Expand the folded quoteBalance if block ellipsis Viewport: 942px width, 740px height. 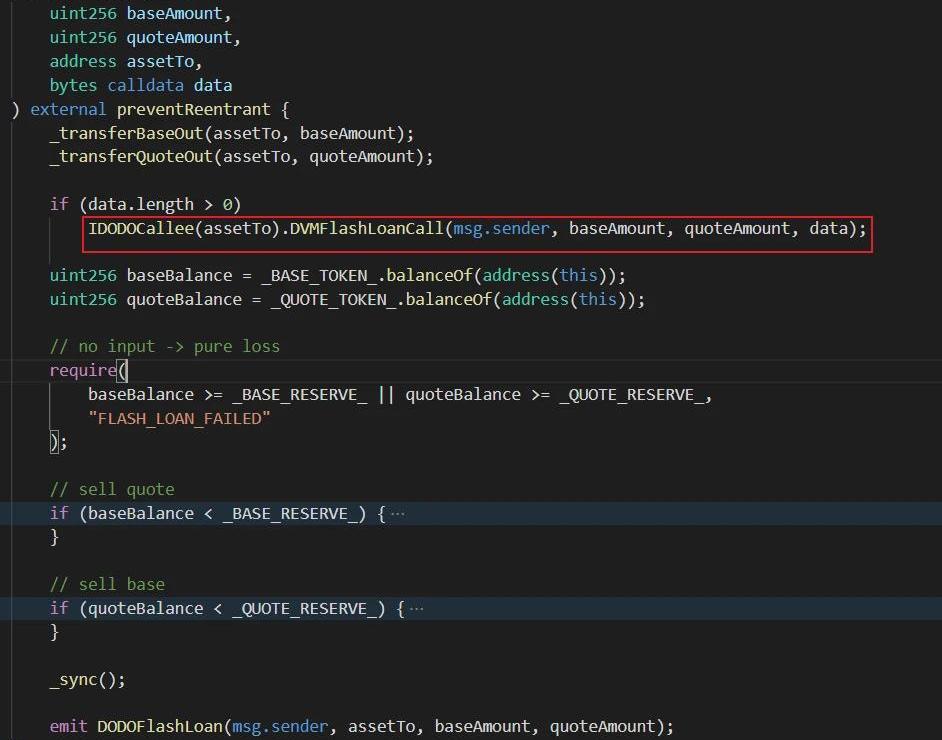[x=417, y=608]
